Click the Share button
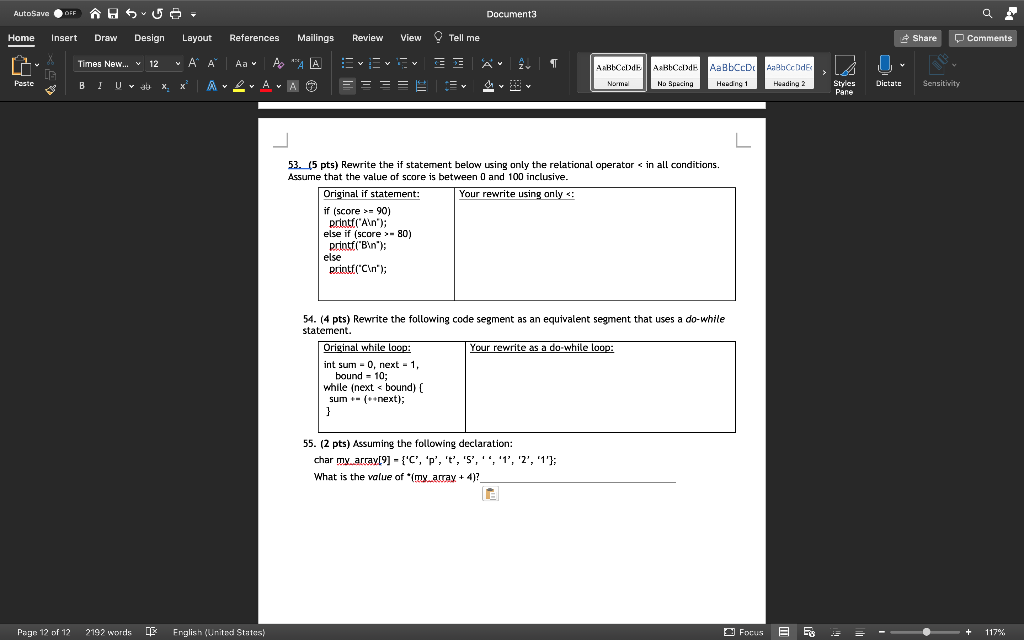This screenshot has width=1024, height=640. point(918,38)
